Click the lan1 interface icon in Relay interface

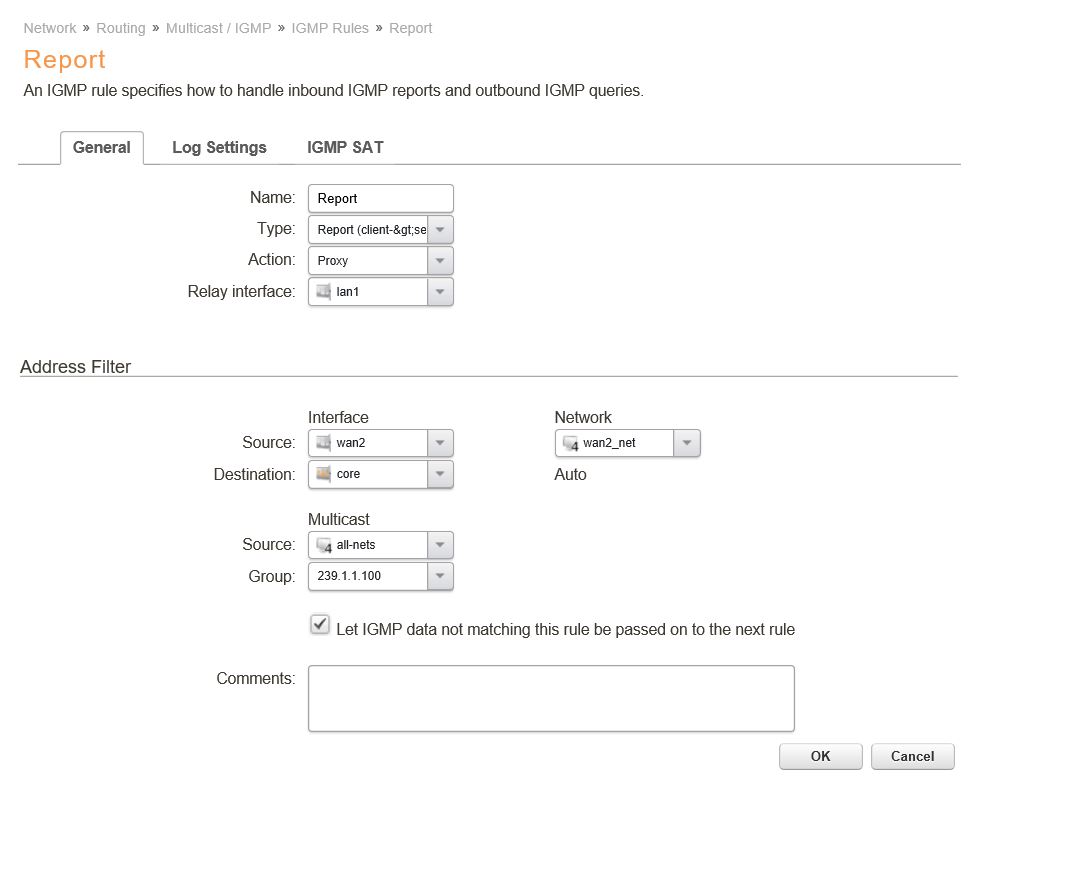coord(323,292)
